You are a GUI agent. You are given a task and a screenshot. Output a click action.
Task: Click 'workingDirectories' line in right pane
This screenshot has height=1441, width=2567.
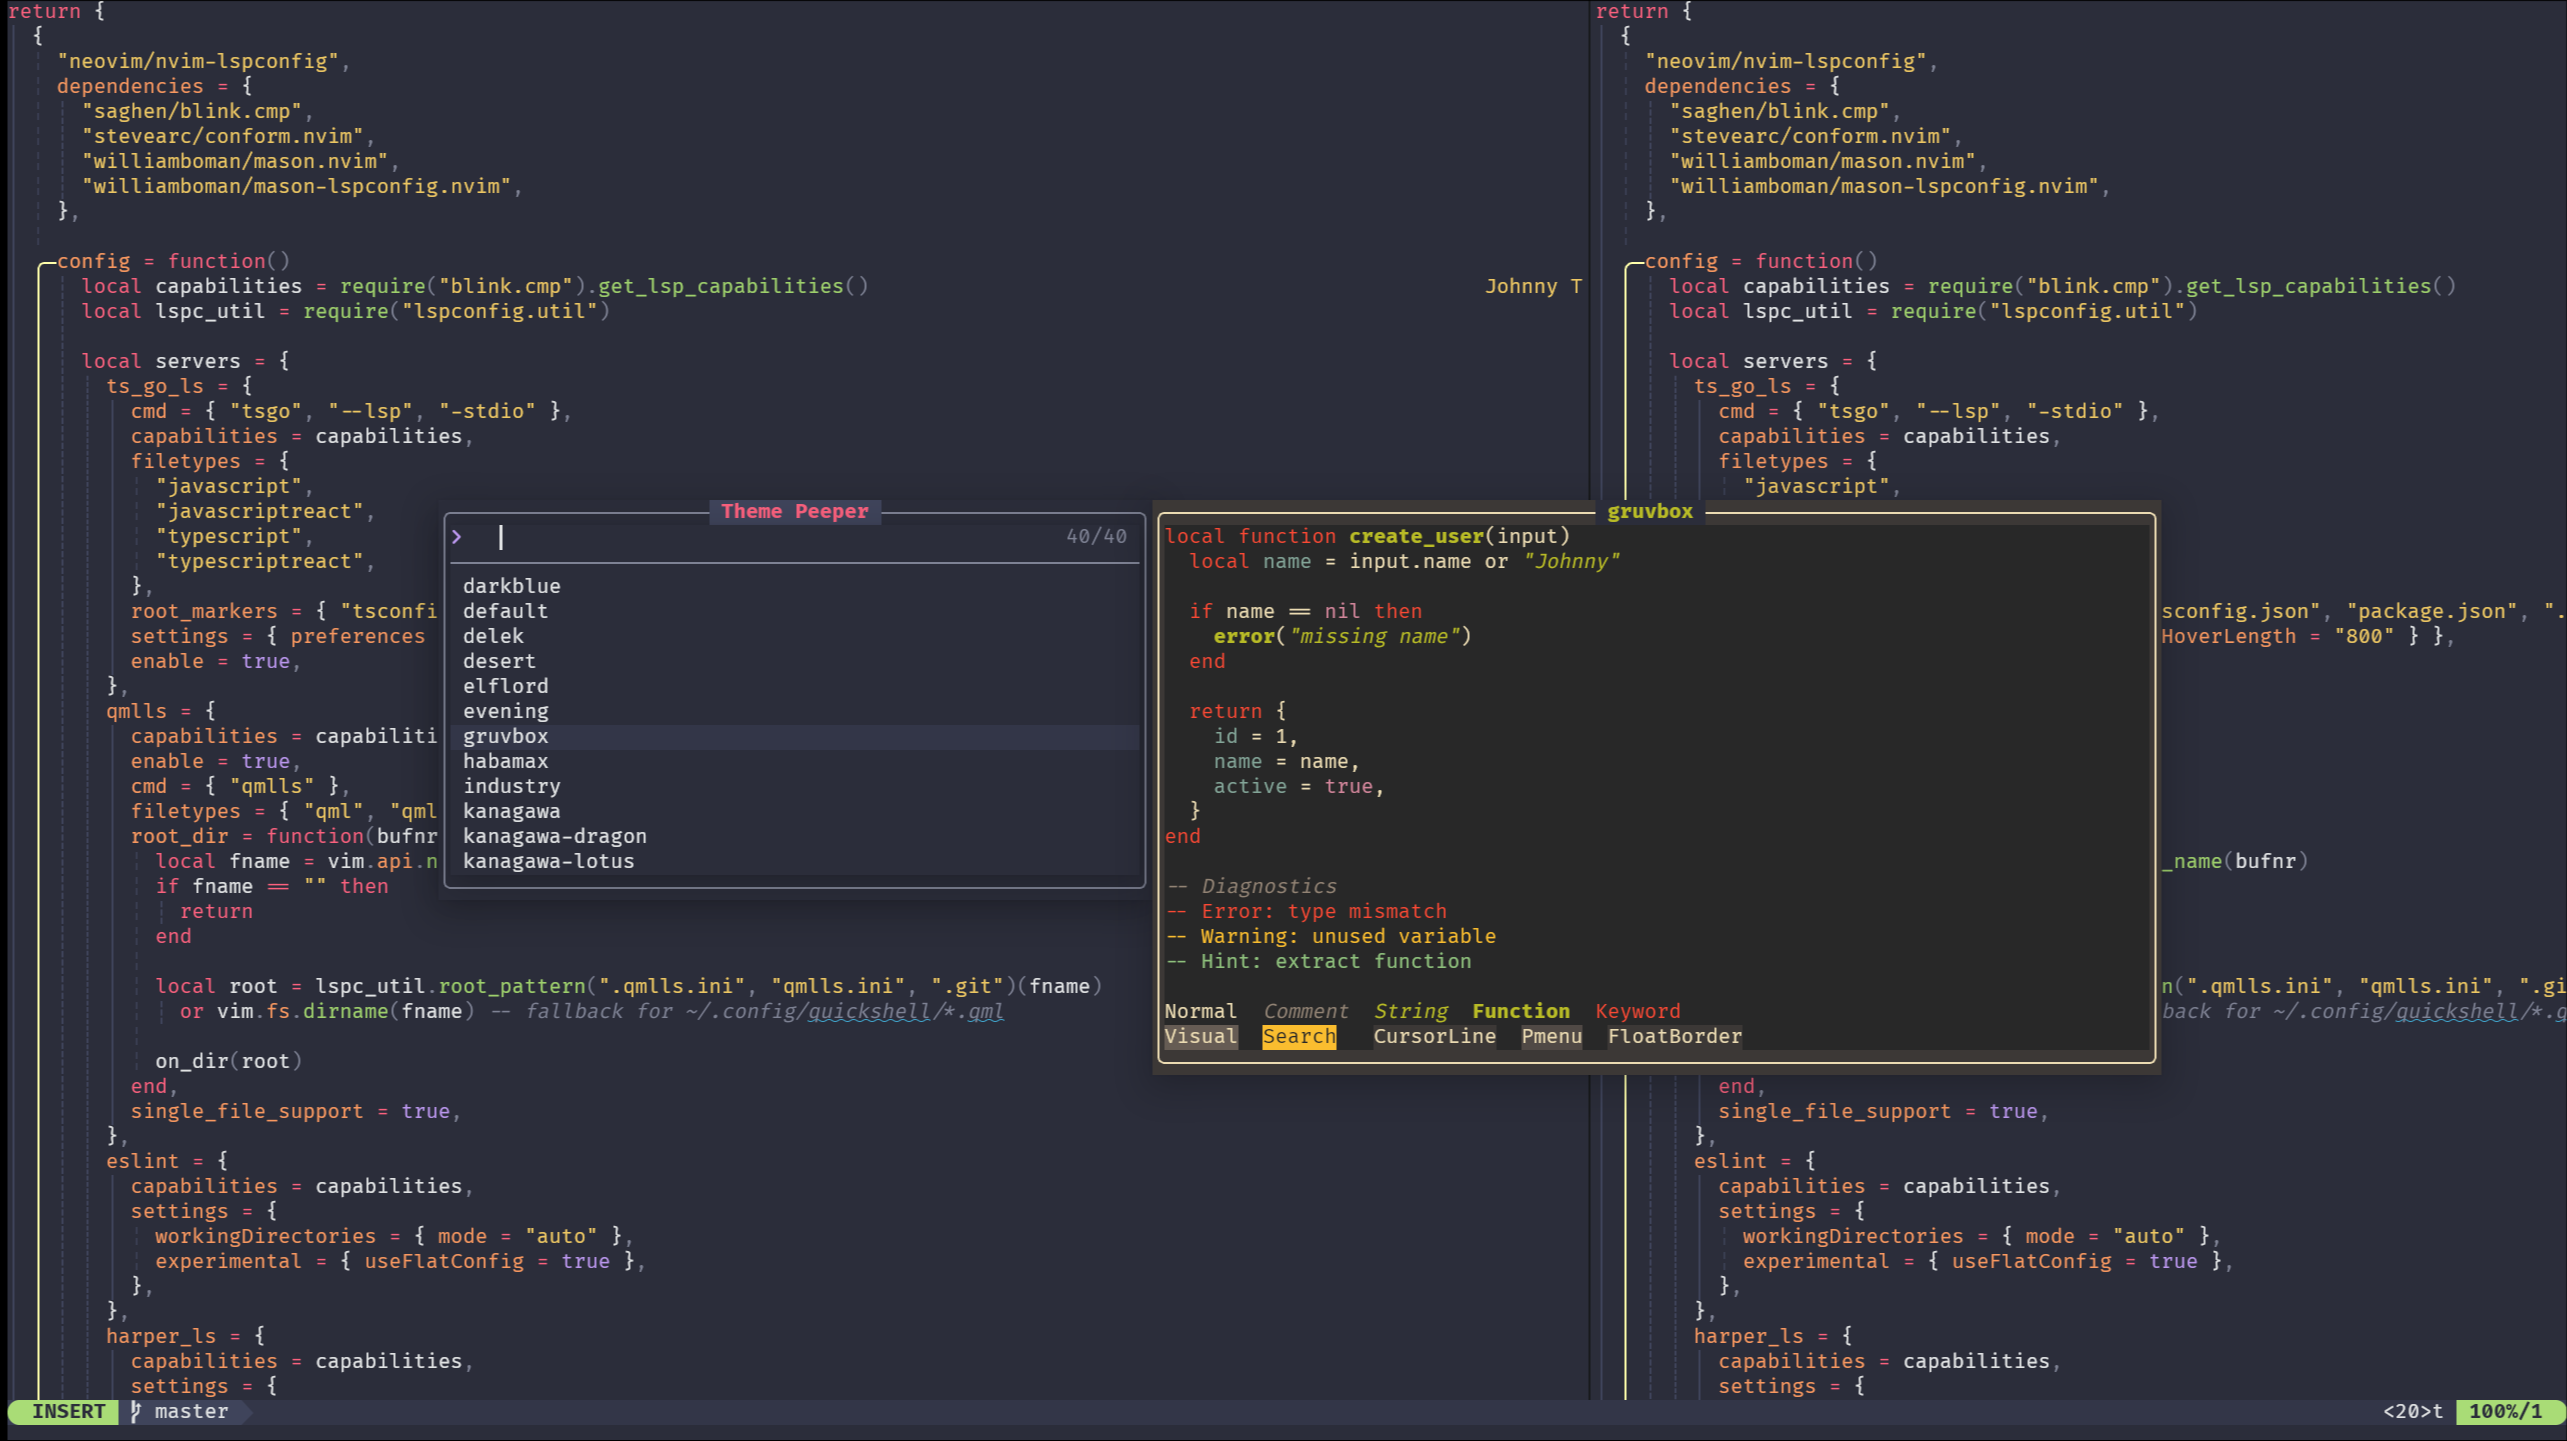point(1982,1236)
